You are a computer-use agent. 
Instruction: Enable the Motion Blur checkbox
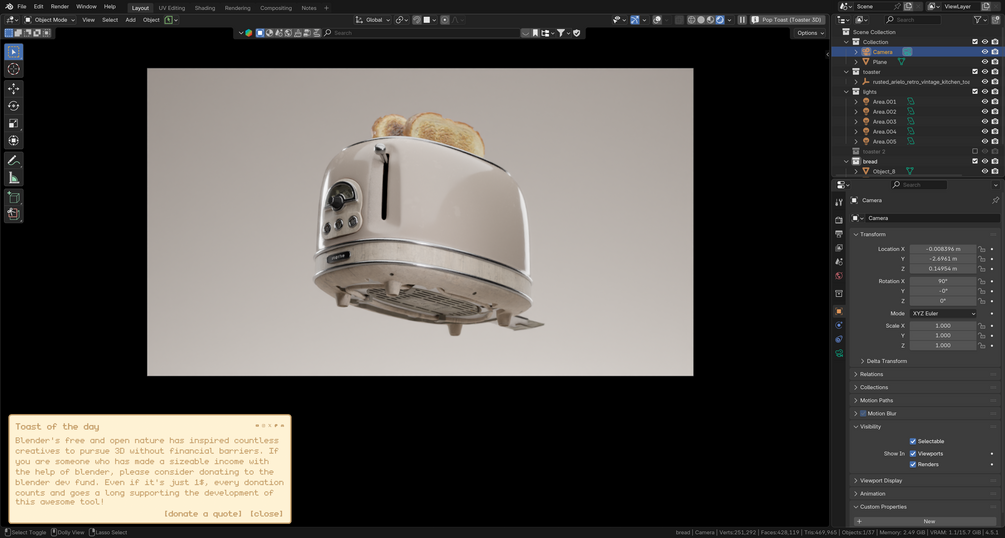coord(863,414)
